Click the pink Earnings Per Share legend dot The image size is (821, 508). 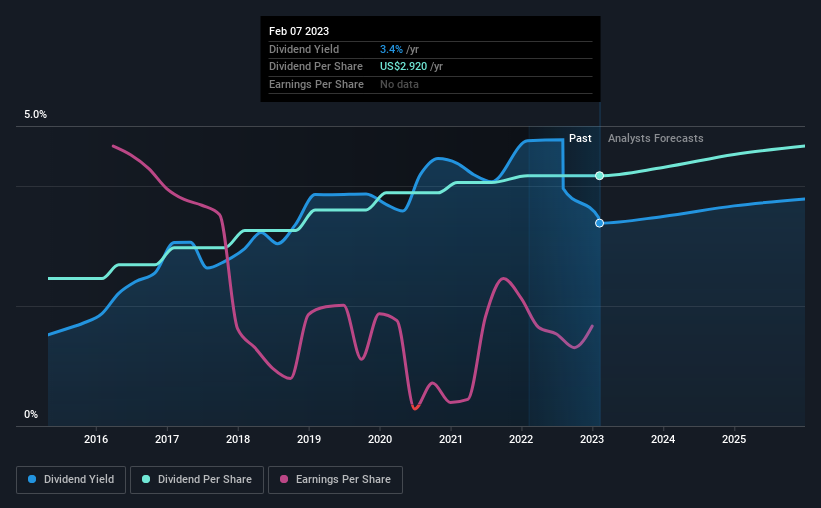tap(284, 479)
